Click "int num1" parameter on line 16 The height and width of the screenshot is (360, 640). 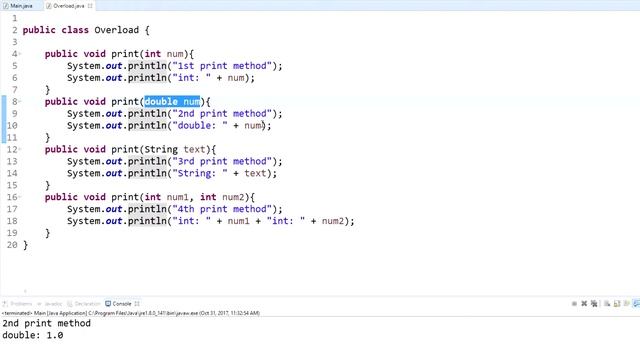tap(167, 197)
